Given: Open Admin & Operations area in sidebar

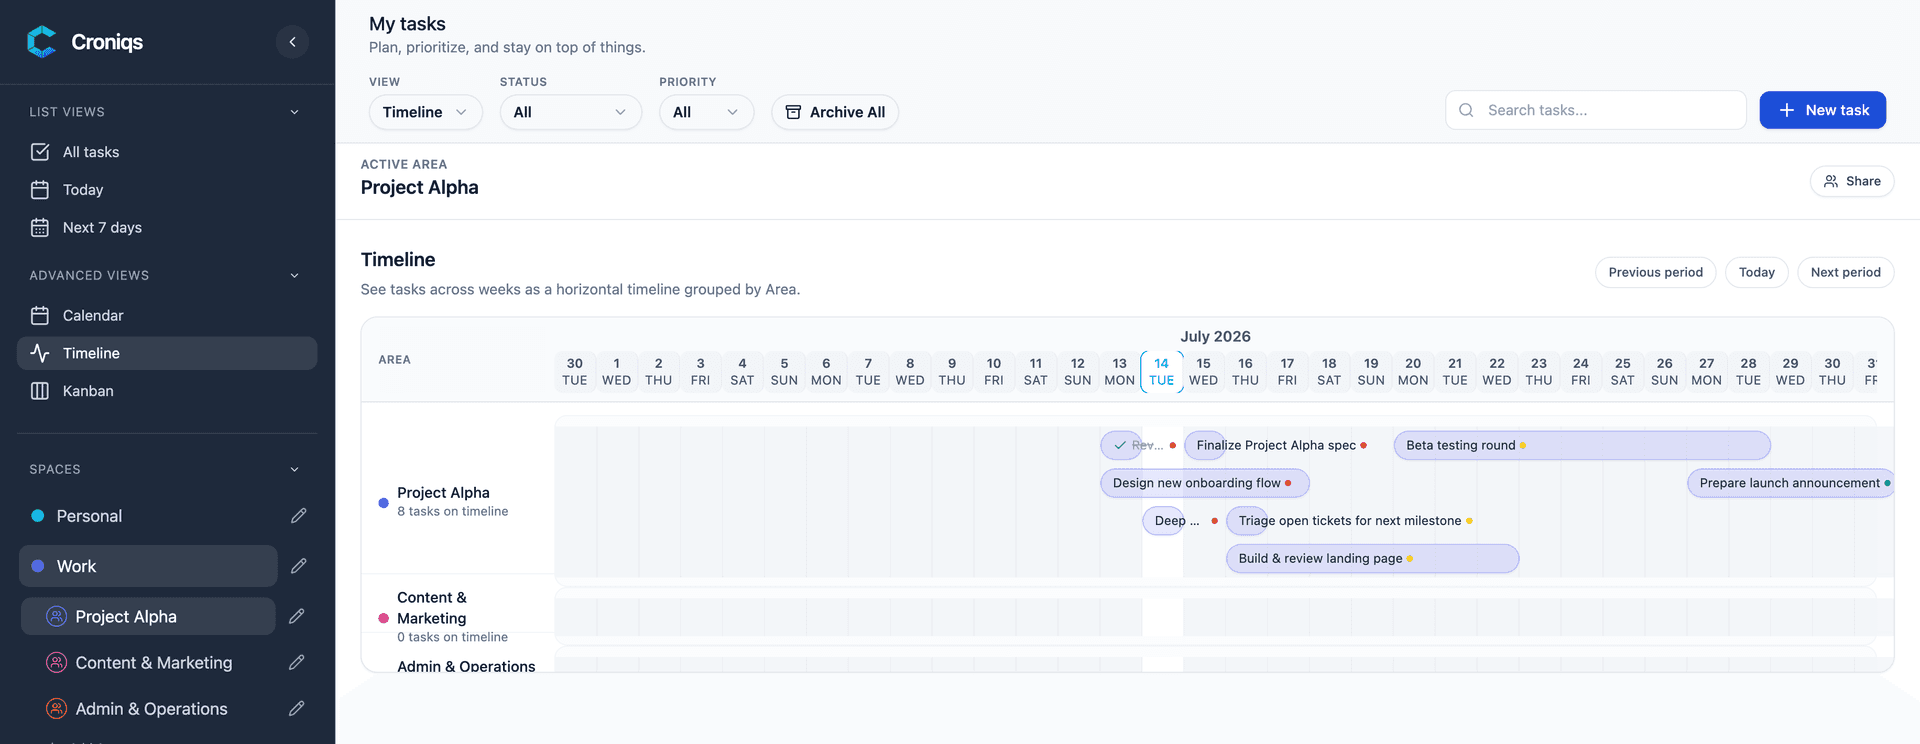Looking at the screenshot, I should 148,708.
